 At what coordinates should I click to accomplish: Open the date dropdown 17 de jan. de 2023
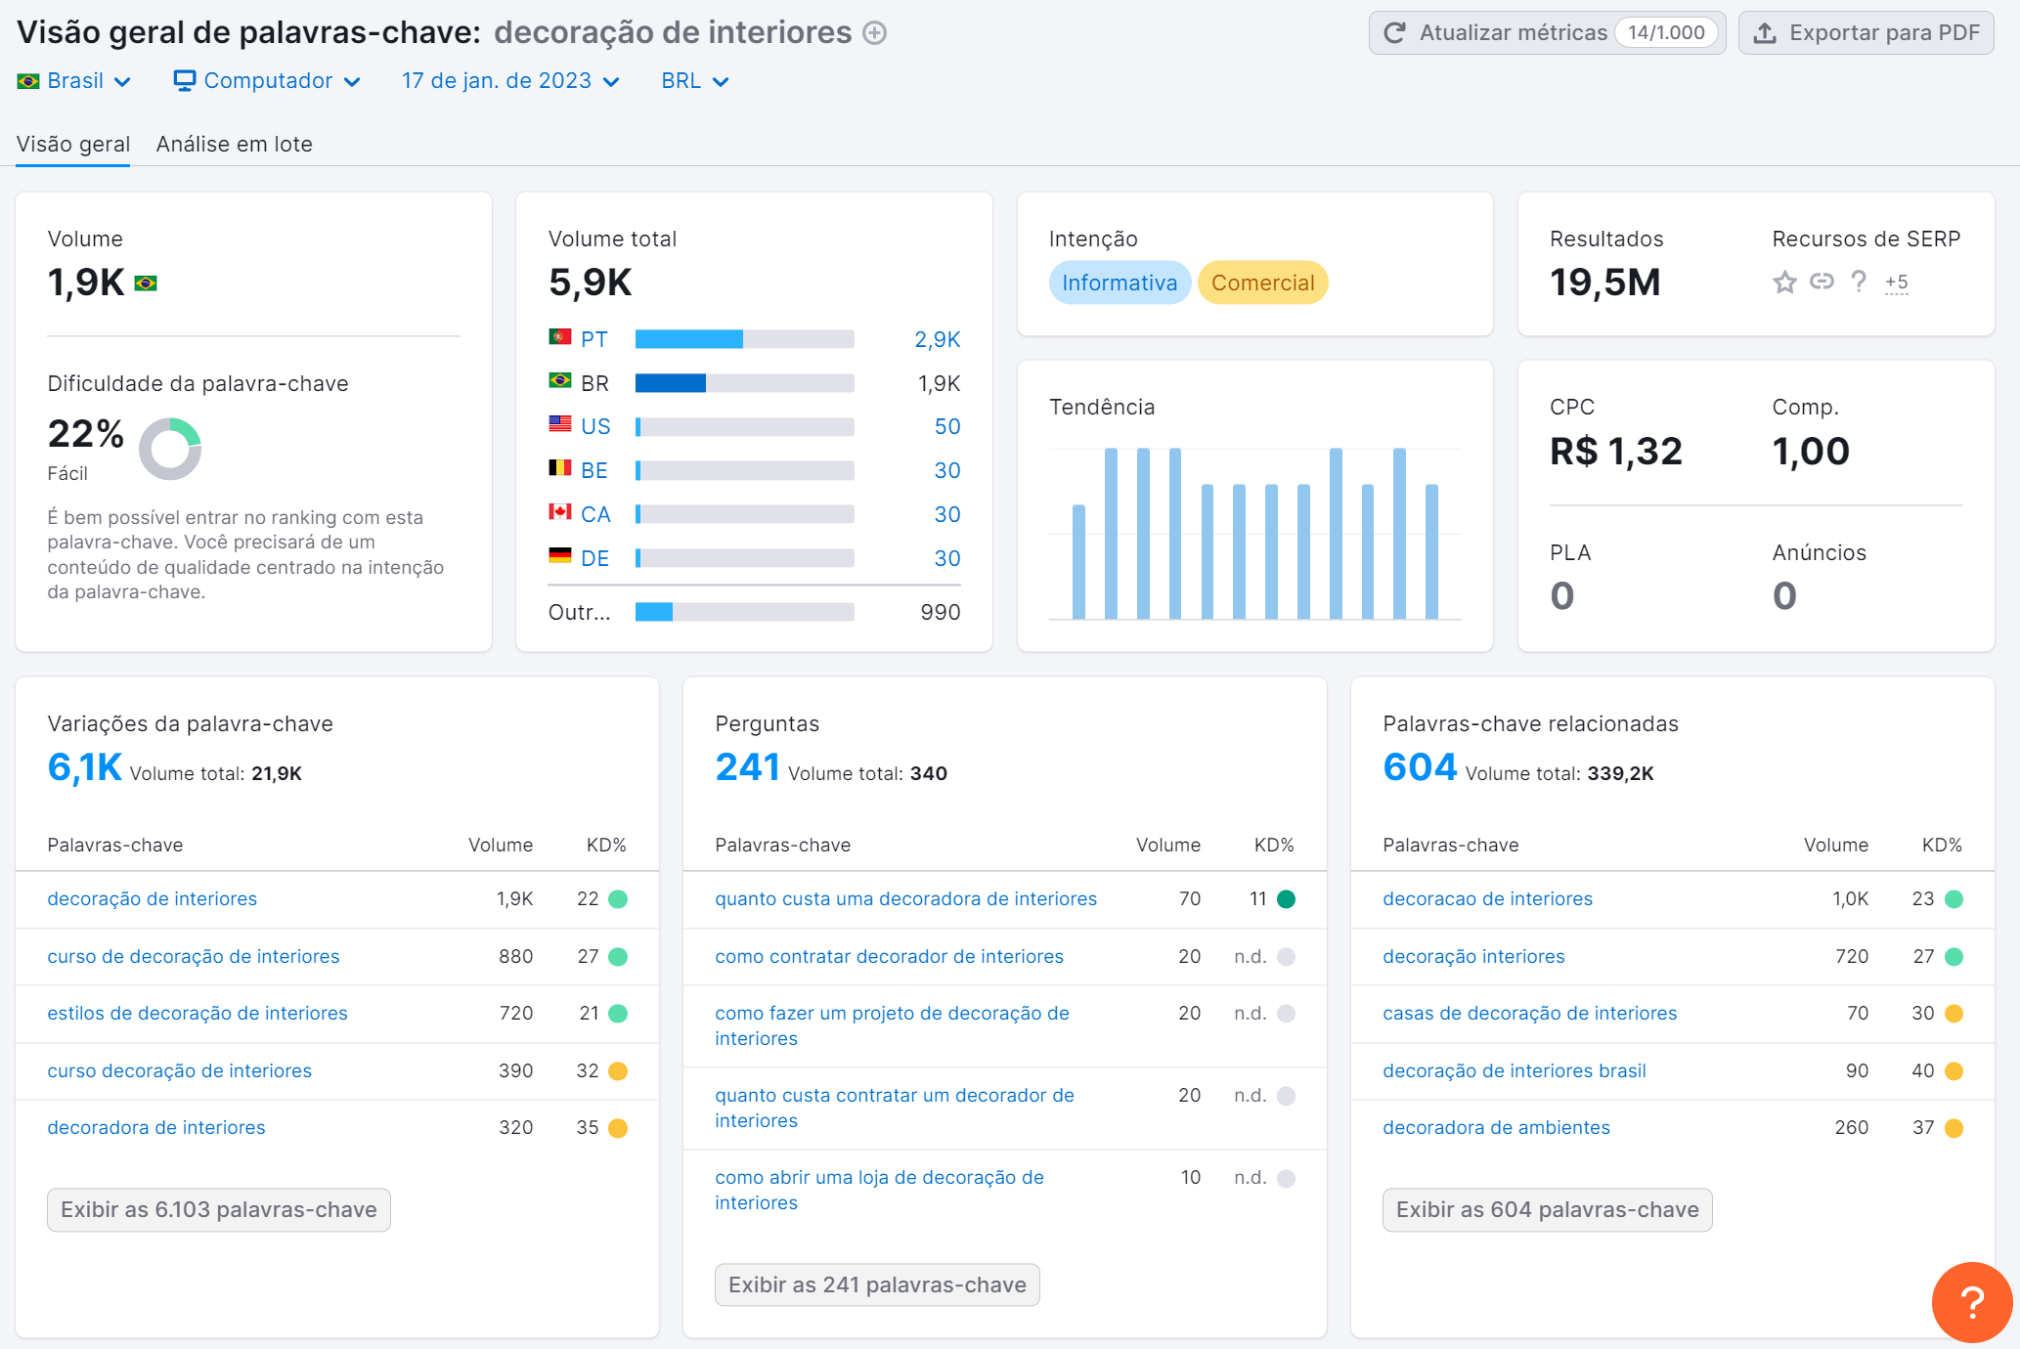coord(510,81)
